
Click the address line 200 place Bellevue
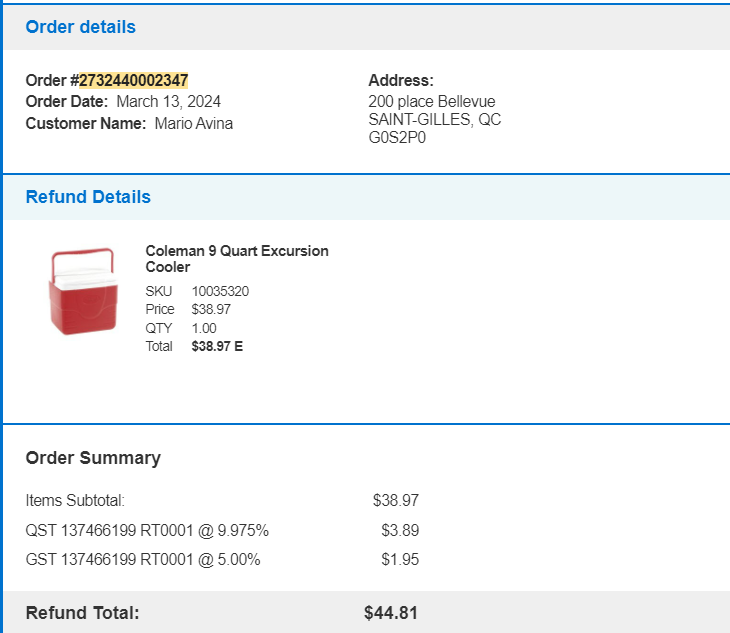point(432,101)
